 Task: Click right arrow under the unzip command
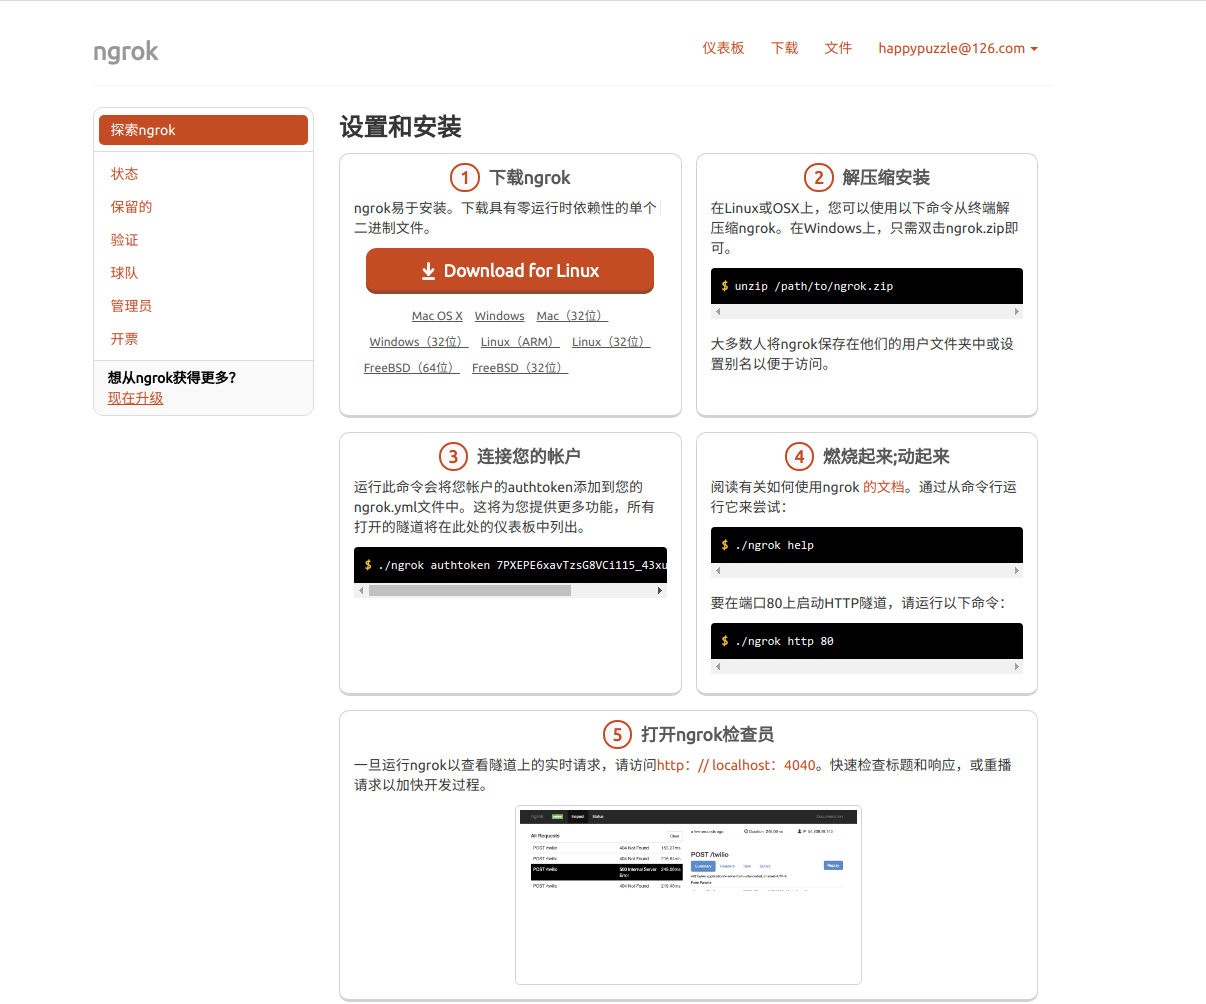coord(1017,312)
